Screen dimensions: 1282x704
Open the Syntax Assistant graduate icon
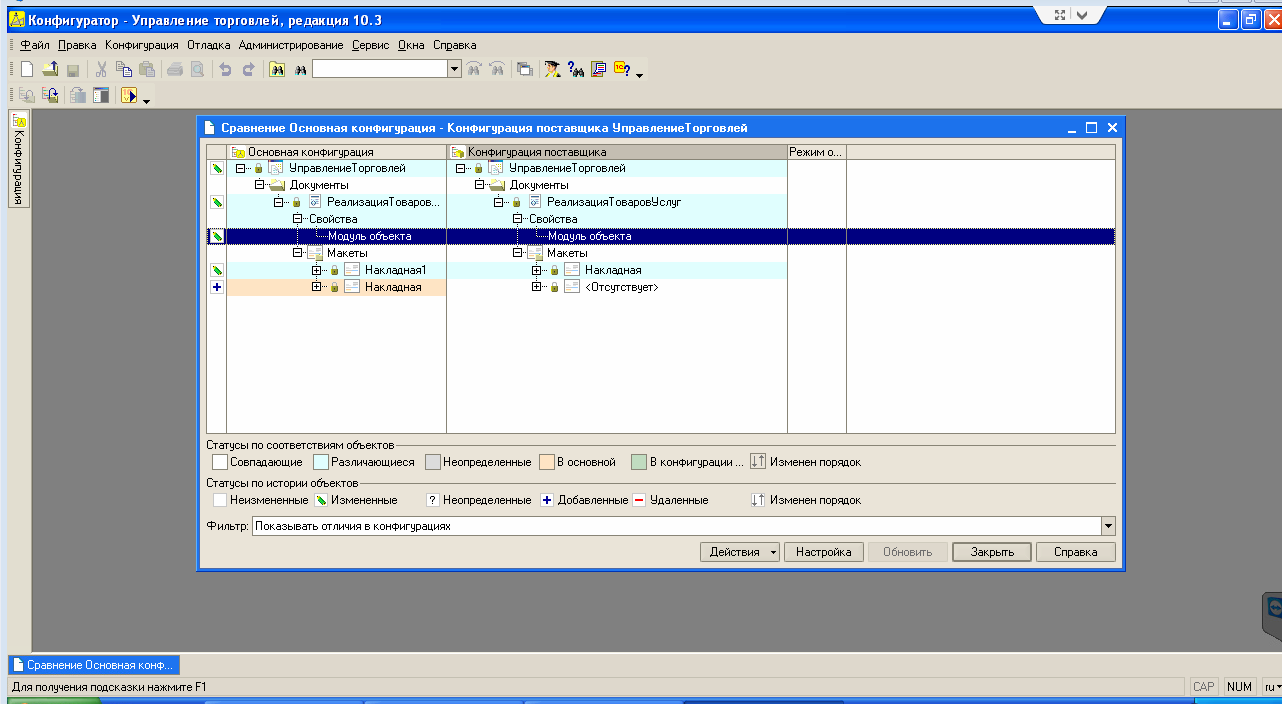[x=552, y=69]
